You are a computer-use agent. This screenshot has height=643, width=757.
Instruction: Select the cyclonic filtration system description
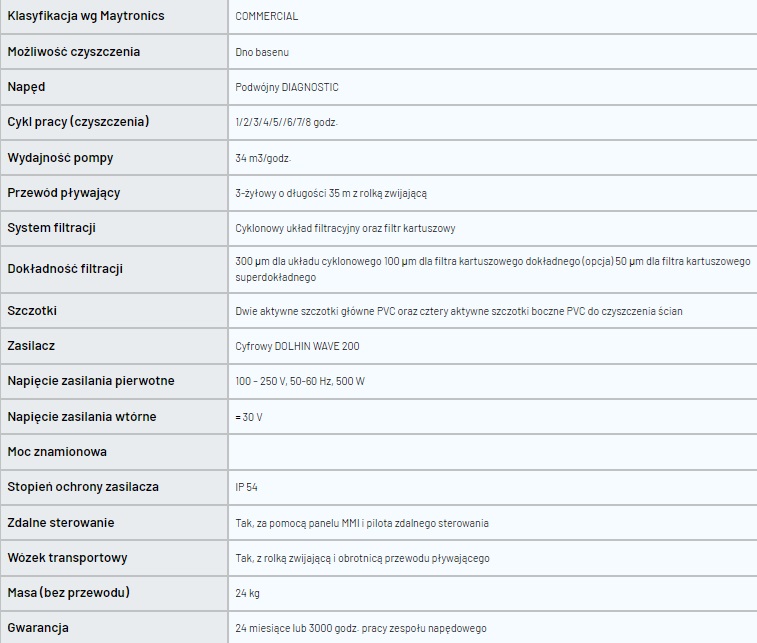(x=345, y=228)
